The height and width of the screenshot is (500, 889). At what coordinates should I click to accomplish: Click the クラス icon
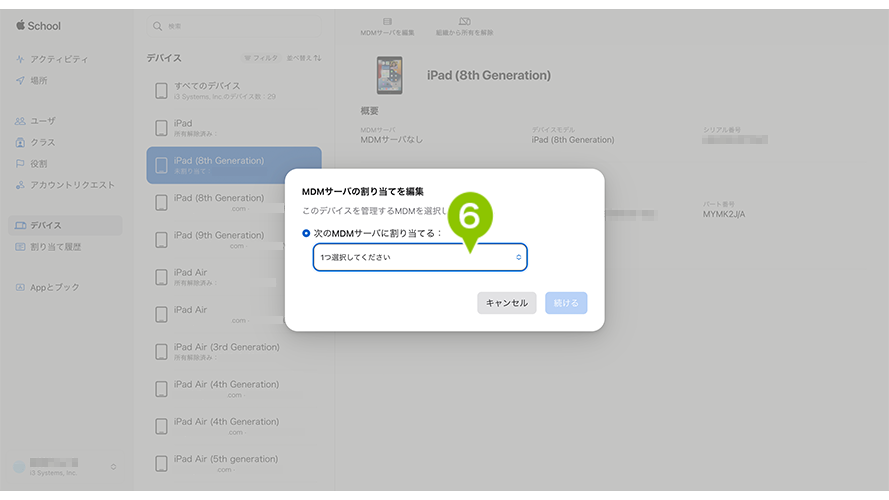tap(20, 142)
